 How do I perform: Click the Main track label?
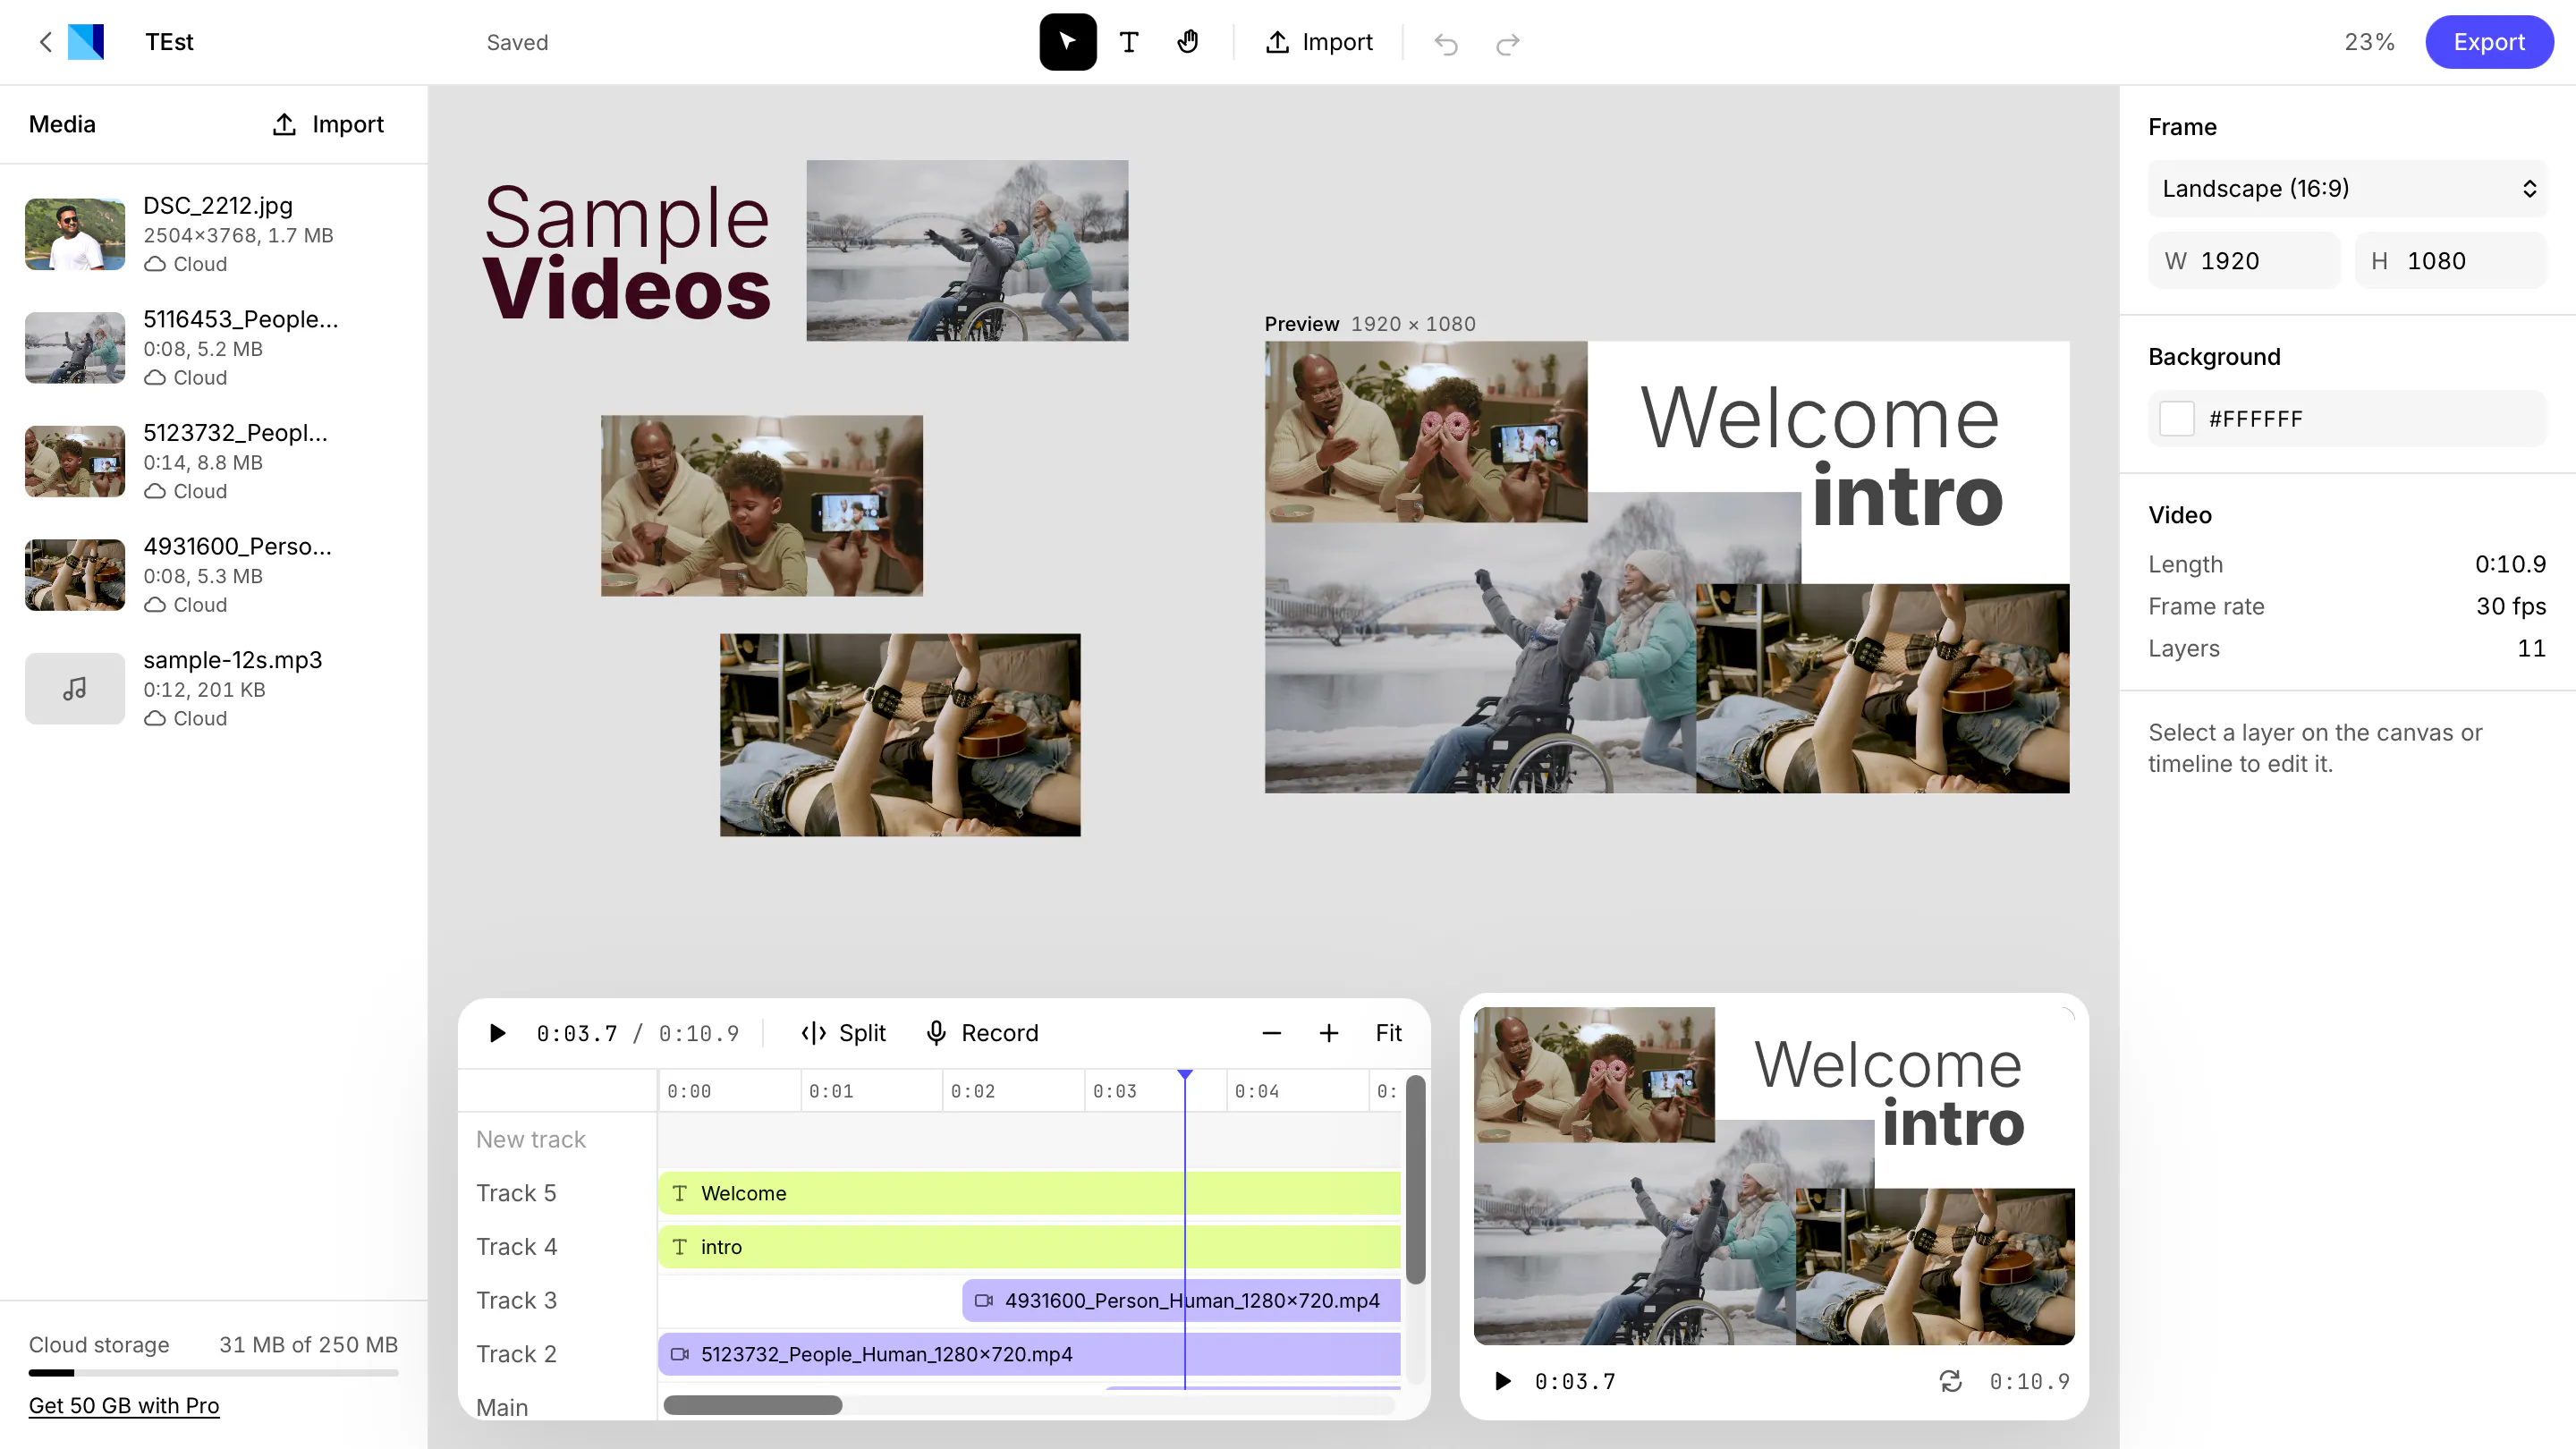coord(502,1407)
